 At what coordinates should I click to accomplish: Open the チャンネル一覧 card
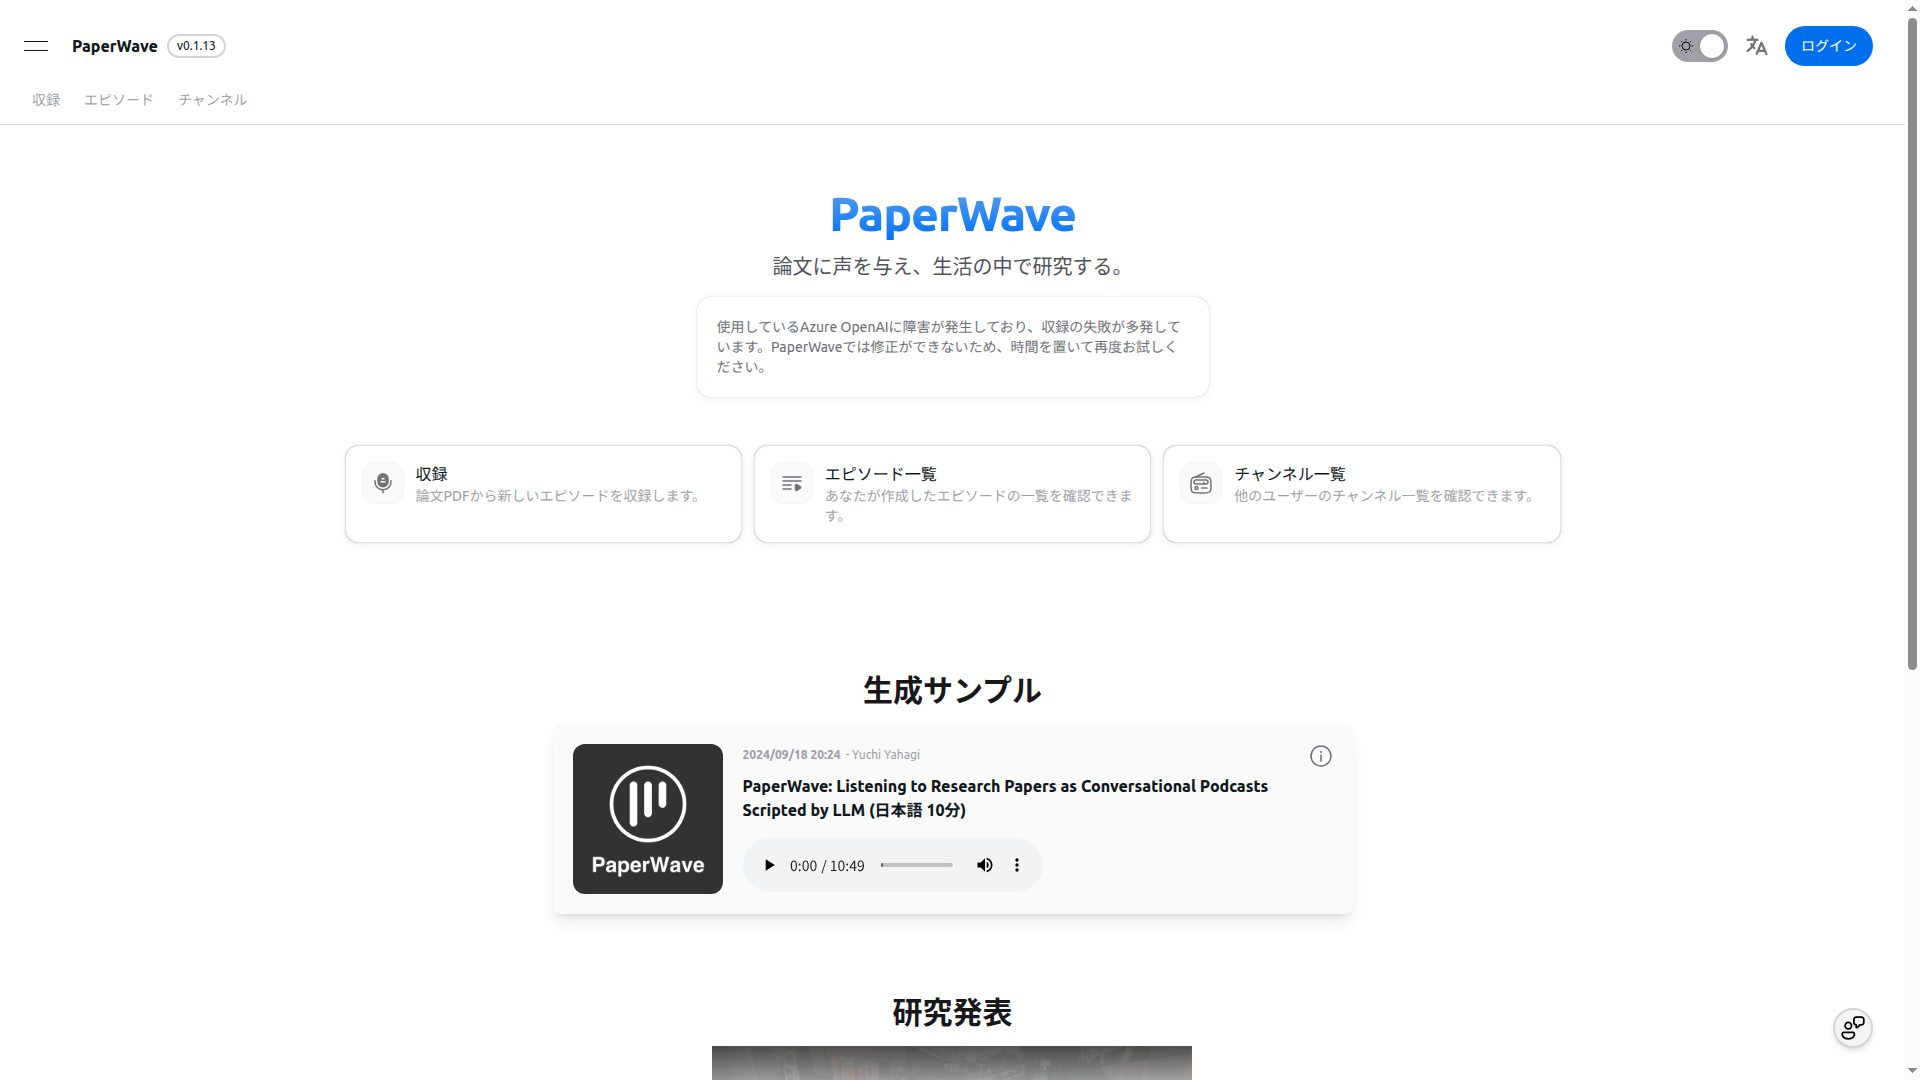[x=1361, y=494]
